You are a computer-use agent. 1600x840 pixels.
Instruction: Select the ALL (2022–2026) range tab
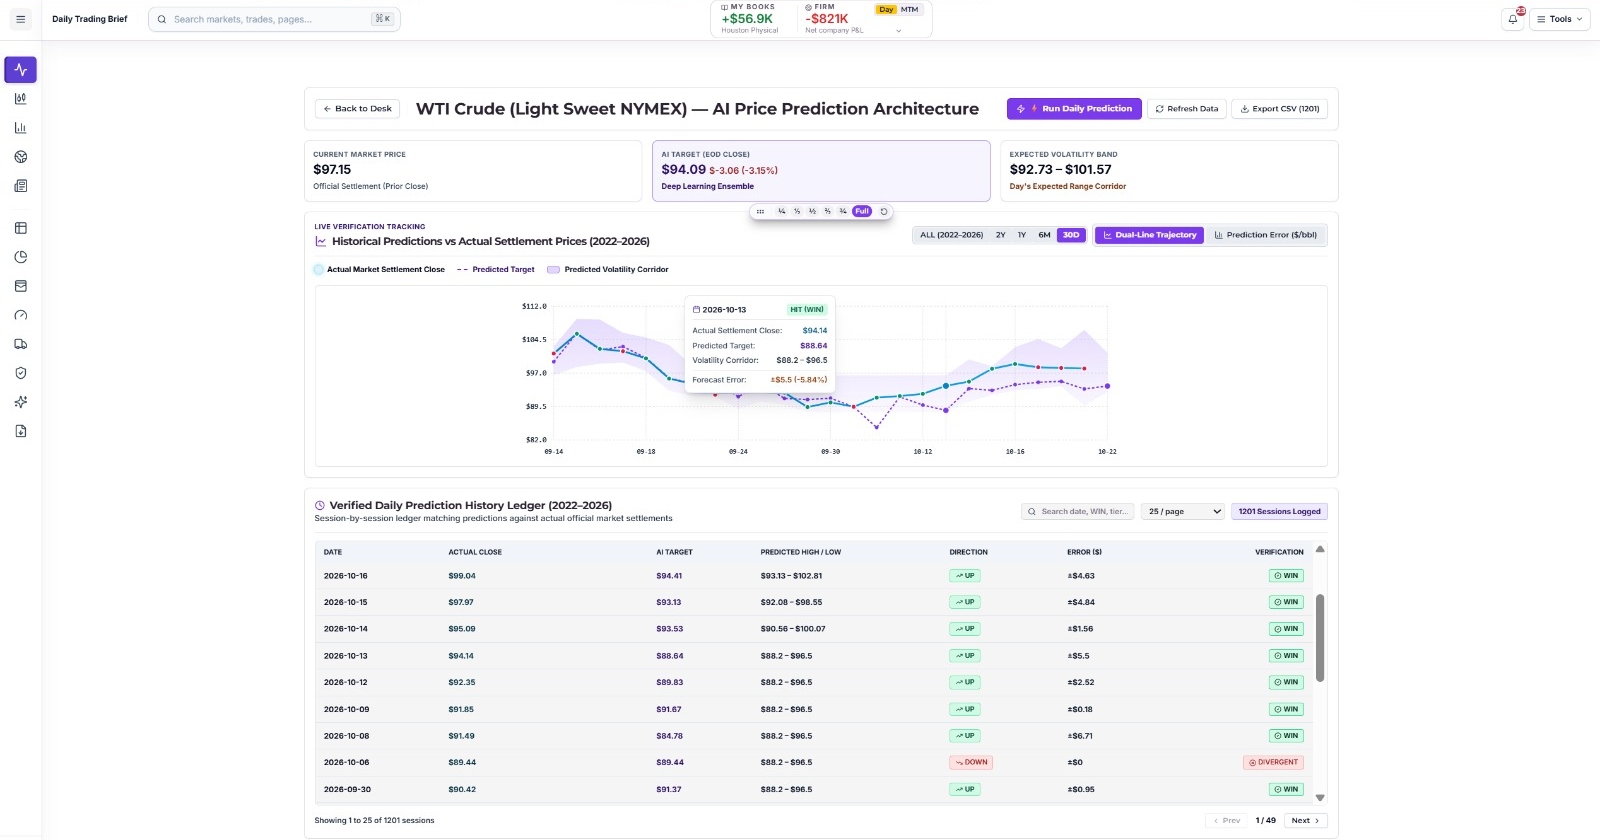coord(951,235)
